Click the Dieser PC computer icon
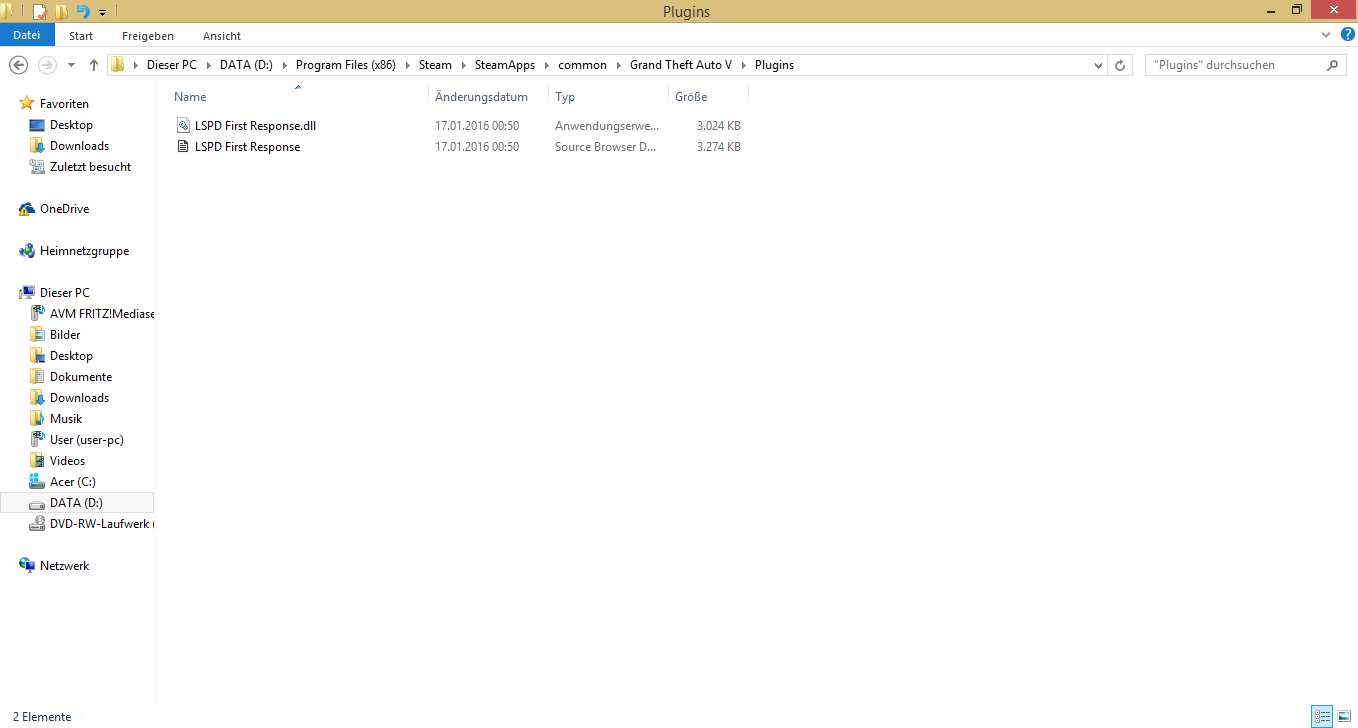This screenshot has width=1358, height=728. 27,293
